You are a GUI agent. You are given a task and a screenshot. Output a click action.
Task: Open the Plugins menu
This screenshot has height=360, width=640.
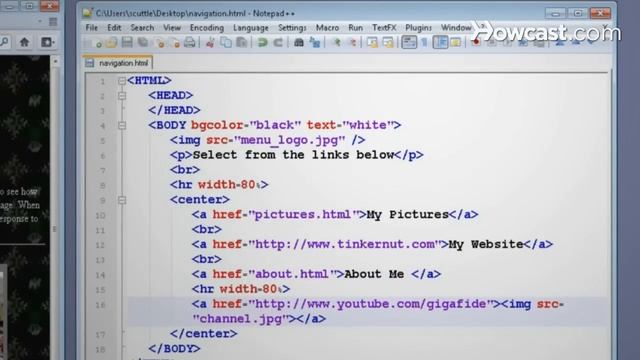418,28
